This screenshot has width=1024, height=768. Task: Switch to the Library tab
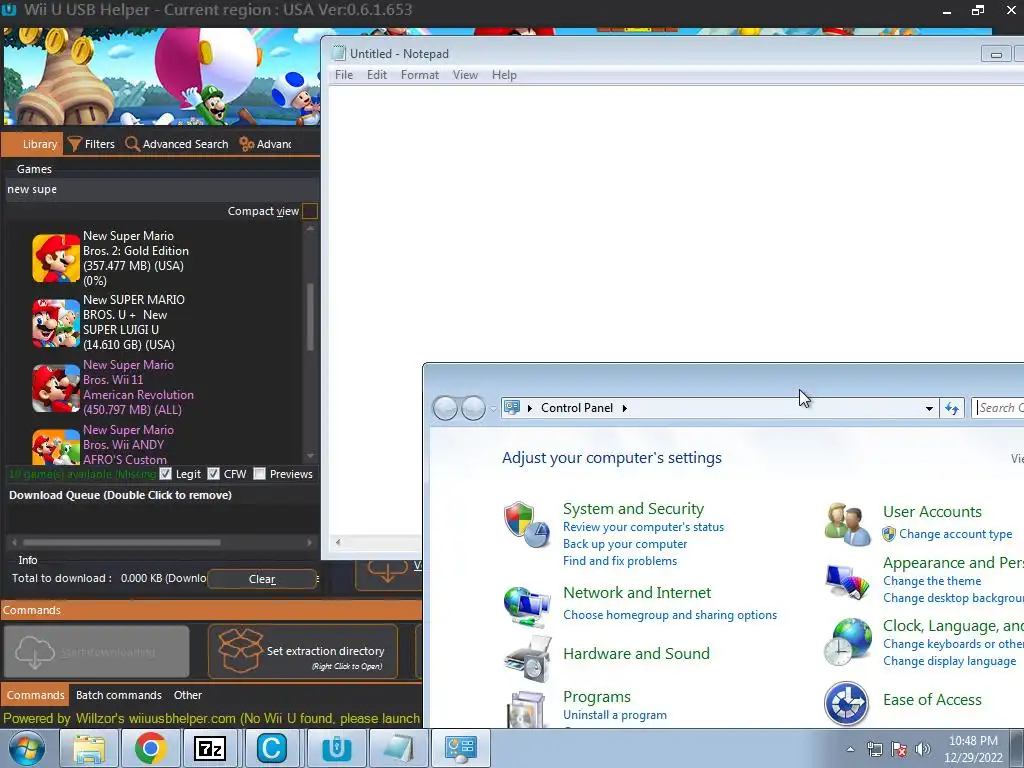[33, 144]
